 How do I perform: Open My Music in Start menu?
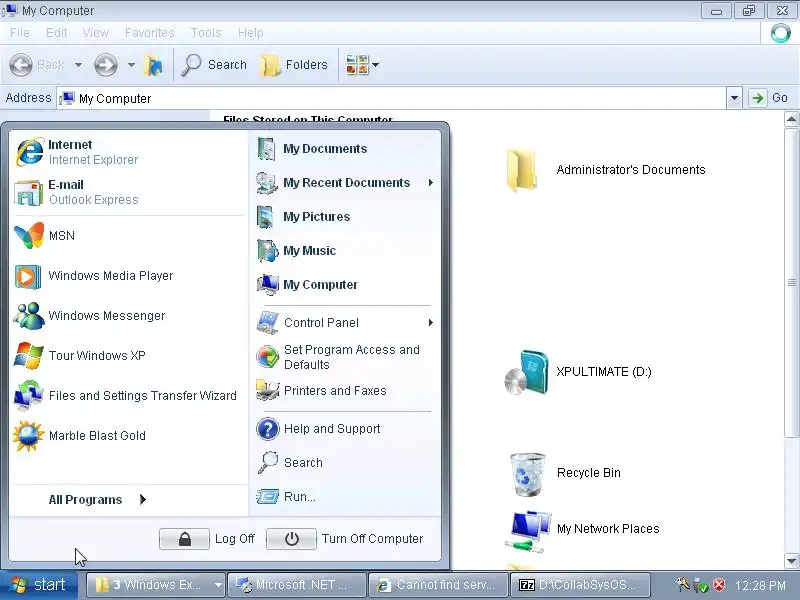[346, 251]
